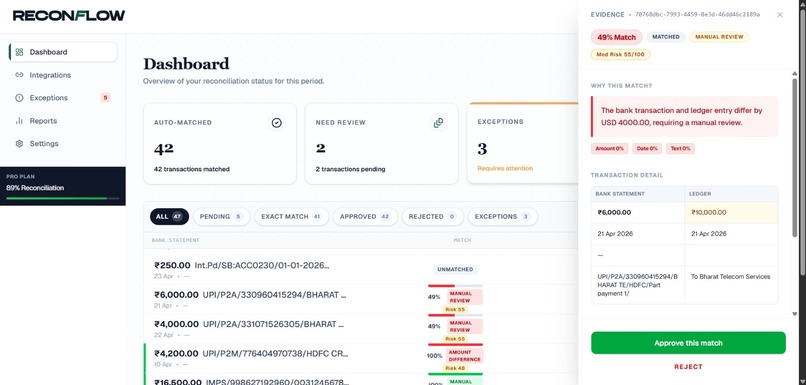Open the Reports section

63,121
